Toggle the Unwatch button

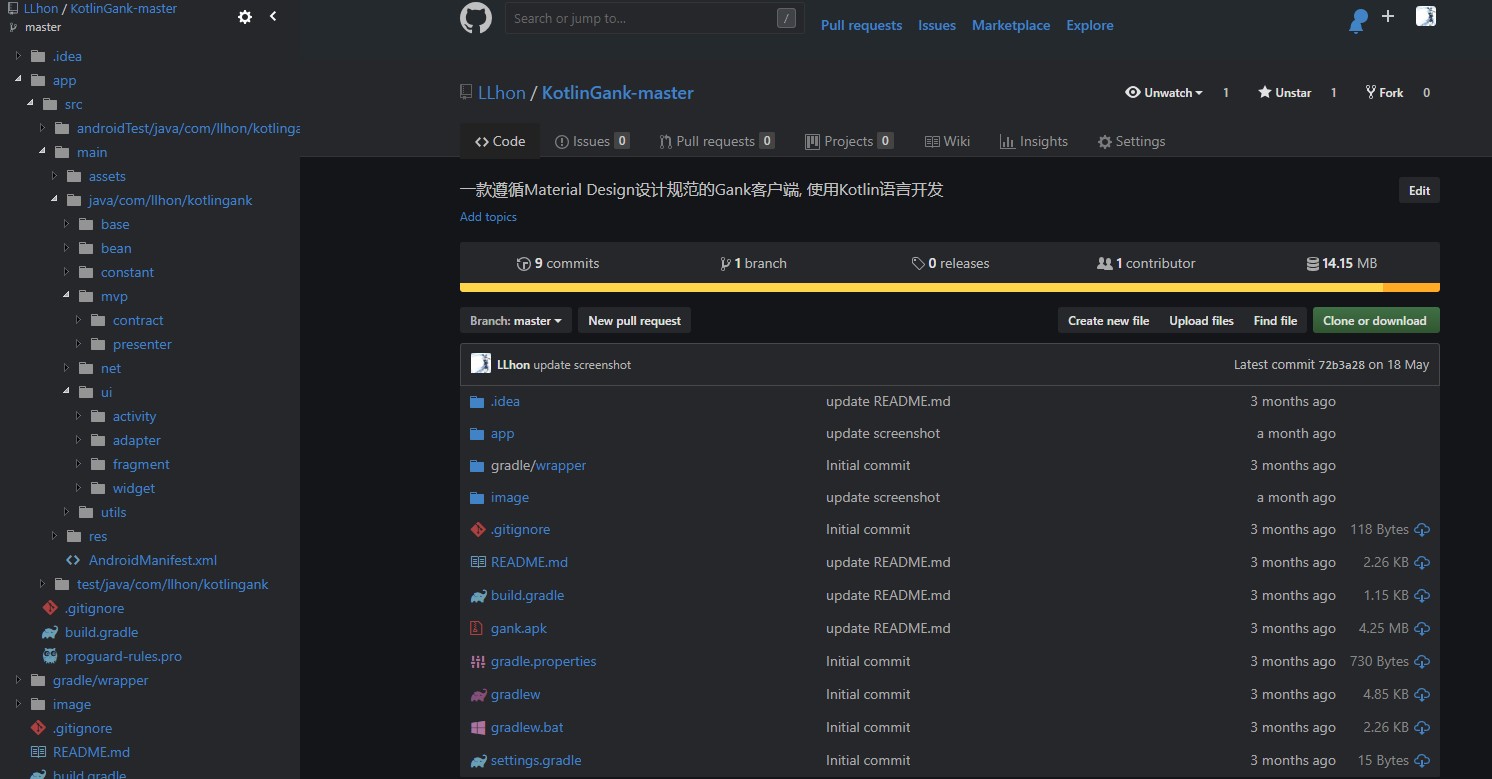click(x=1164, y=92)
